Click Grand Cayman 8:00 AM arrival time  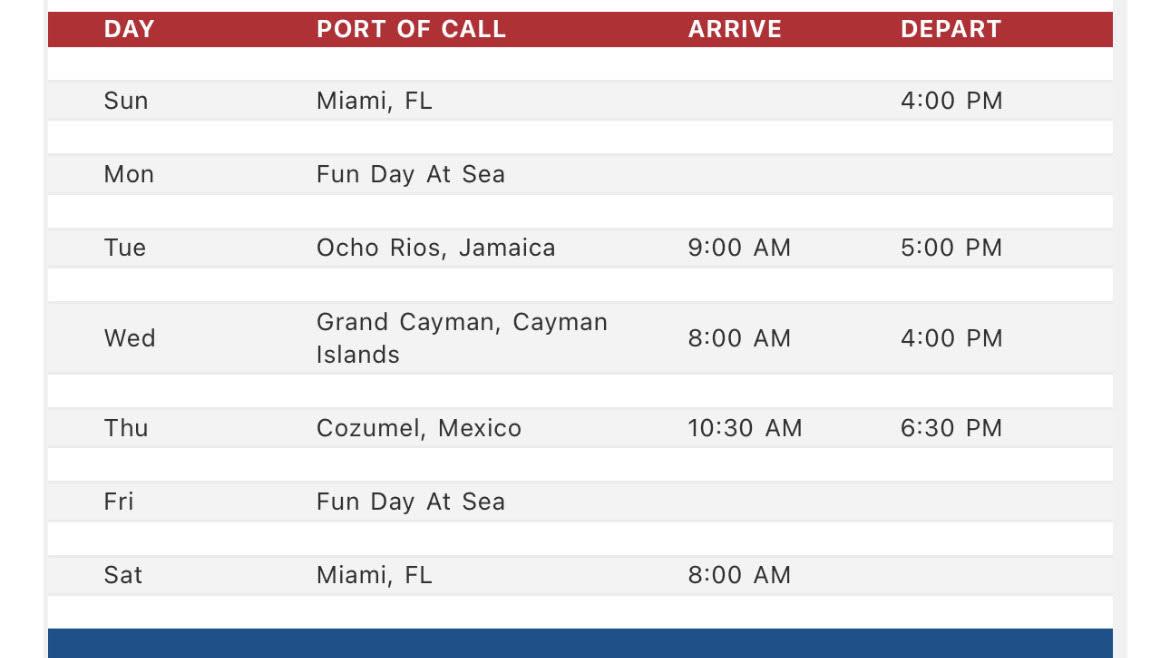[x=739, y=338]
